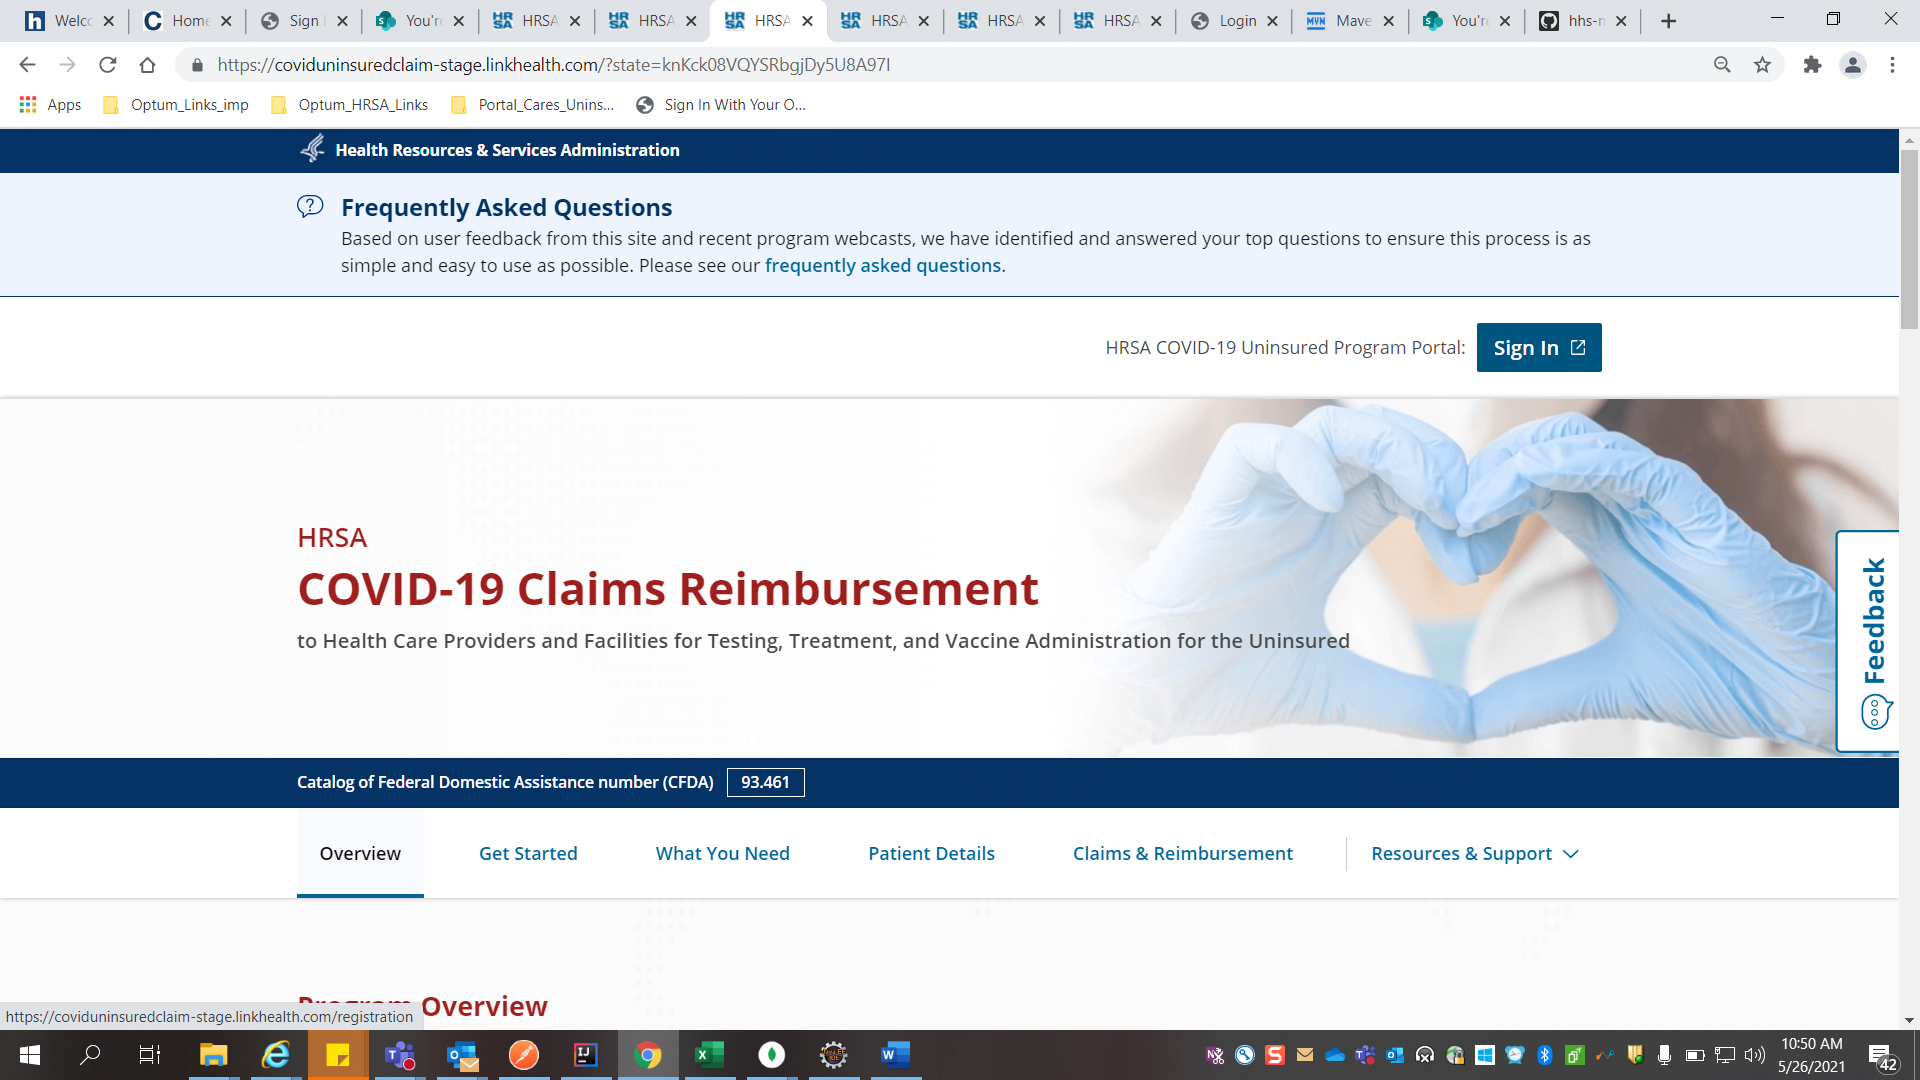Open the Portal_Cares_Unins bookmark folder
1920x1080 pixels.
[533, 104]
